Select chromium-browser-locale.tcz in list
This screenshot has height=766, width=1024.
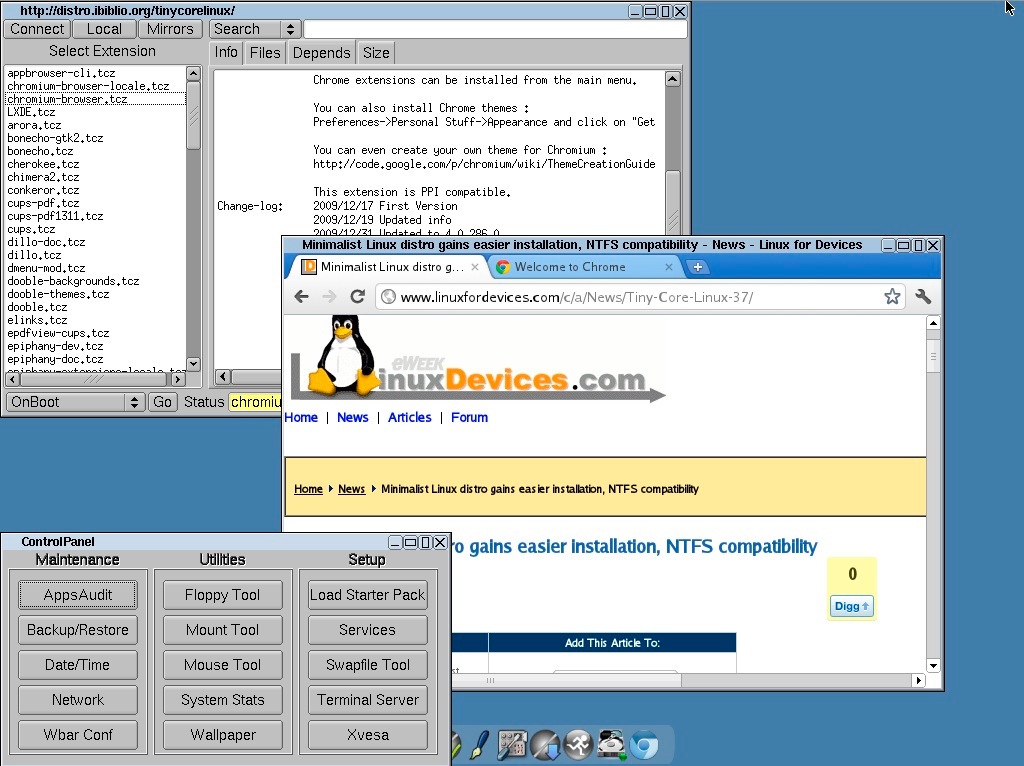[x=88, y=86]
